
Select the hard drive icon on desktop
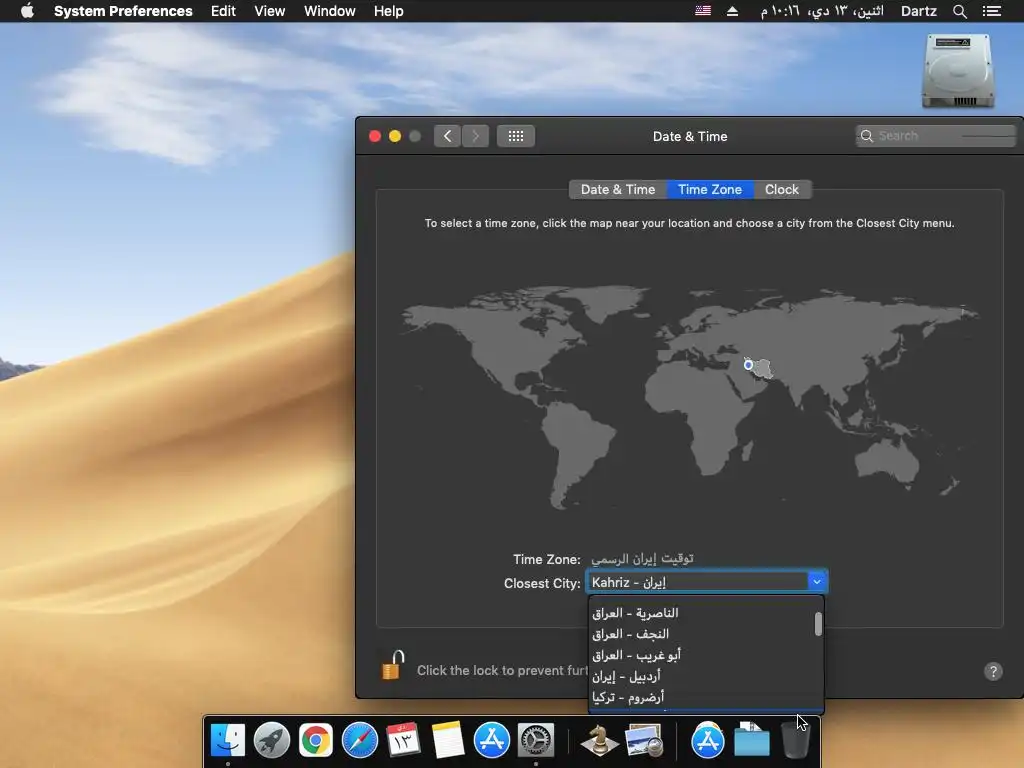957,71
